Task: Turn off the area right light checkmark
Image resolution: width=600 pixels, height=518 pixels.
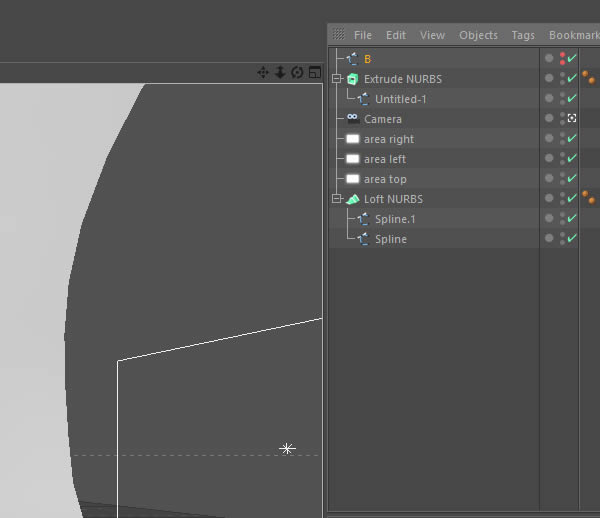Action: 572,138
